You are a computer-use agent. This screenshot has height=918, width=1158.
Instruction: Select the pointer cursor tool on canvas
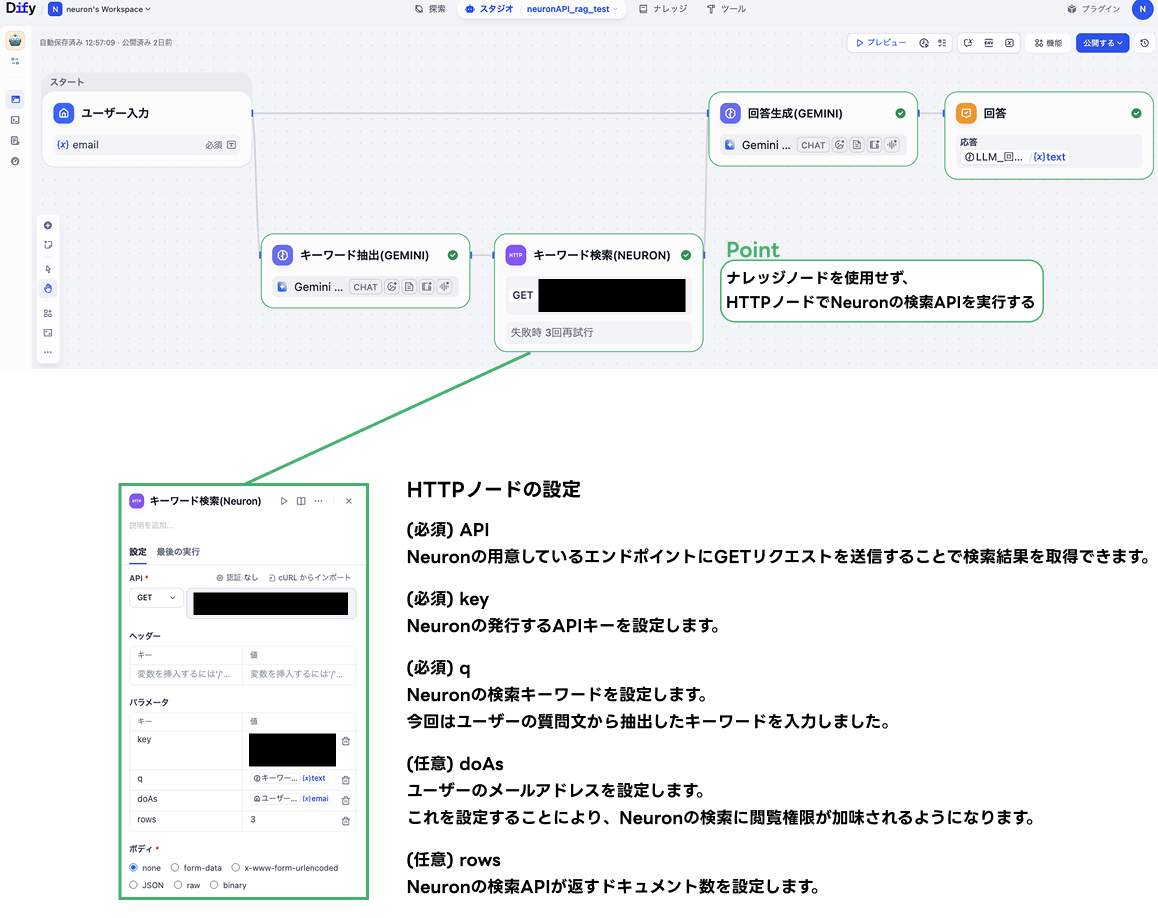pyautogui.click(x=48, y=267)
